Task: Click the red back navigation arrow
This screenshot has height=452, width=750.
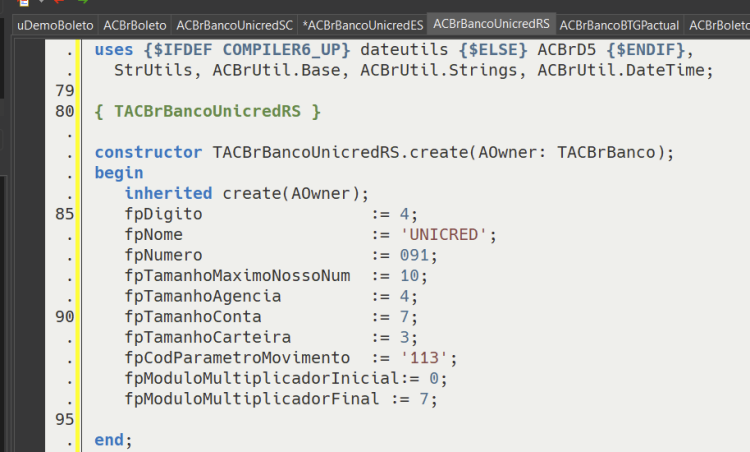Action: point(59,2)
